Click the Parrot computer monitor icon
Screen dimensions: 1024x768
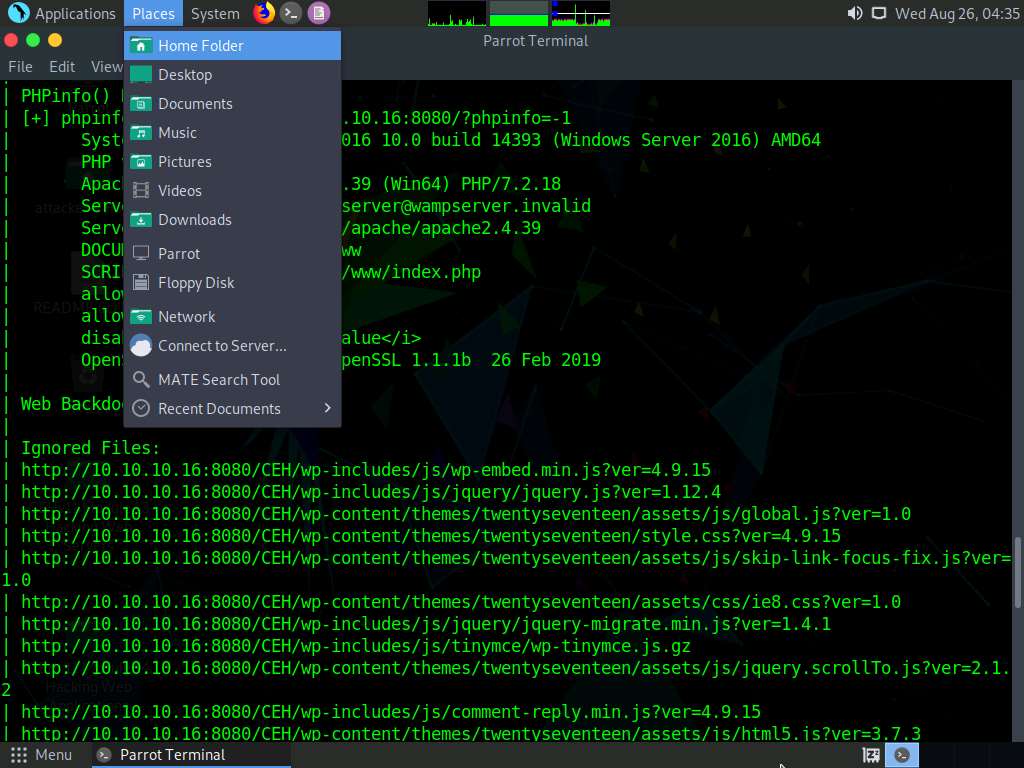140,253
